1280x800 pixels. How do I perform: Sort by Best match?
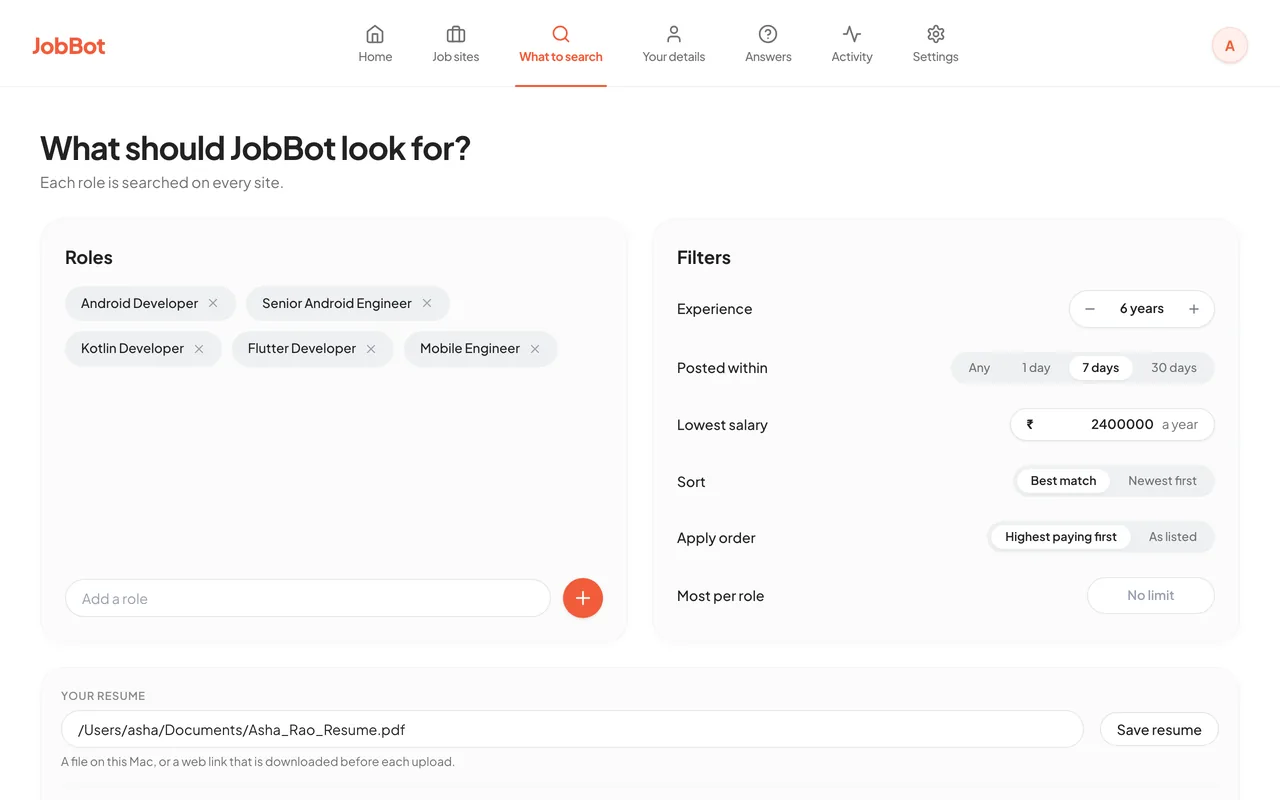(1063, 481)
